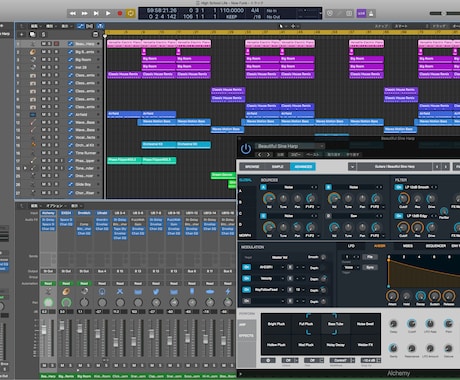This screenshot has height=380, width=460.
Task: Click the catch playhead button in tracks toolbar
Action: click(x=100, y=26)
